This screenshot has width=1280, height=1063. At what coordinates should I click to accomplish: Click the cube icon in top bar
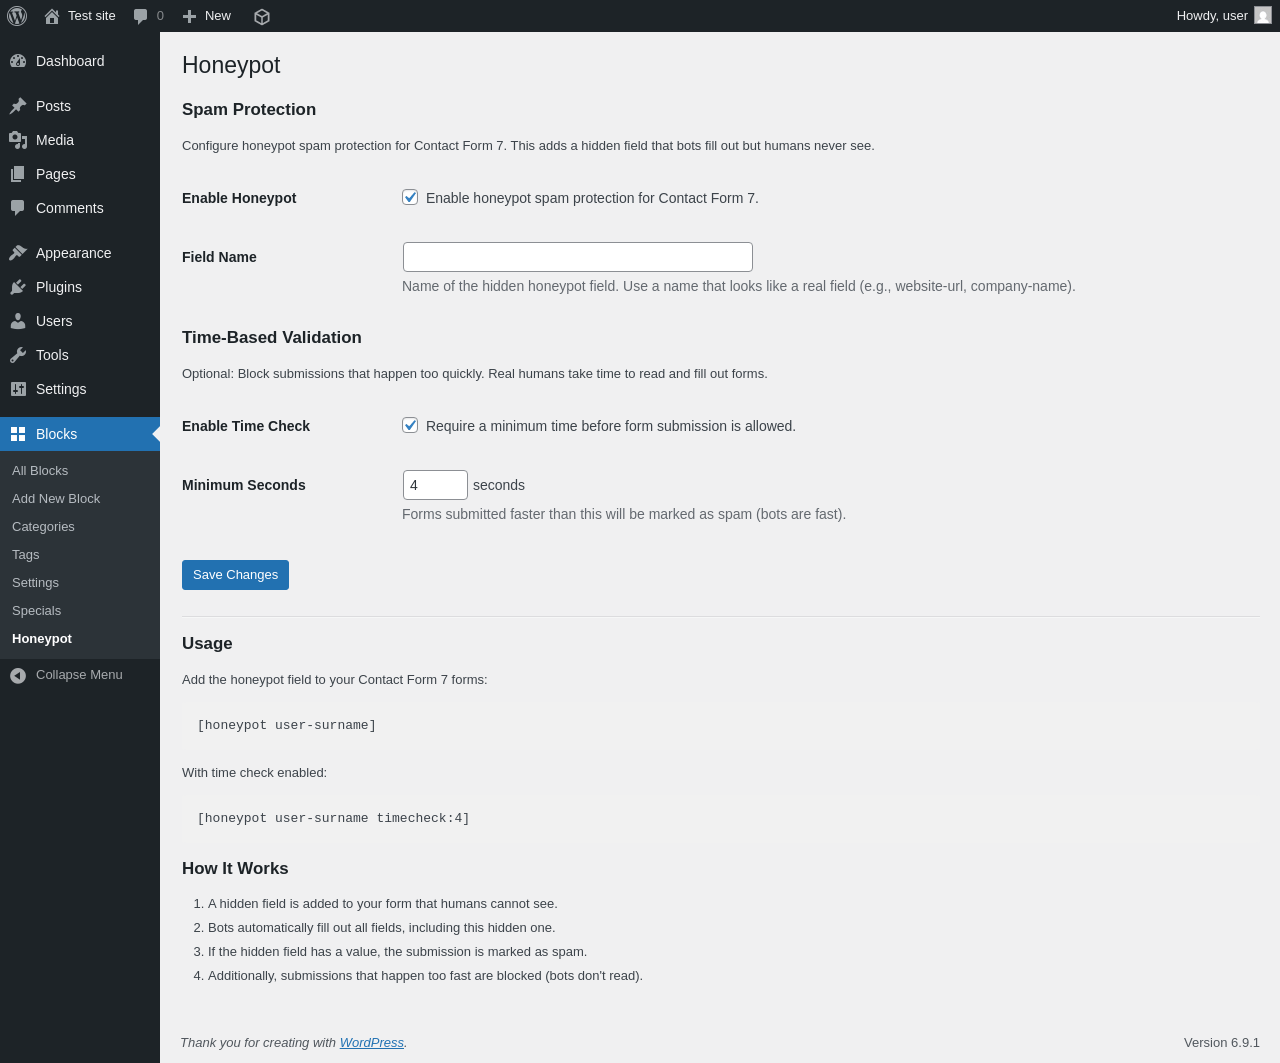262,16
